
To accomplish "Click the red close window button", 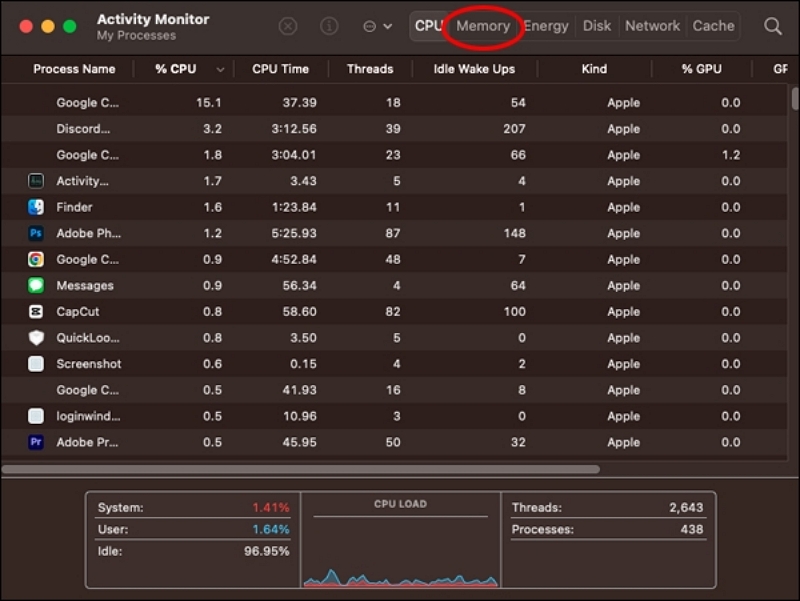I will (x=26, y=26).
